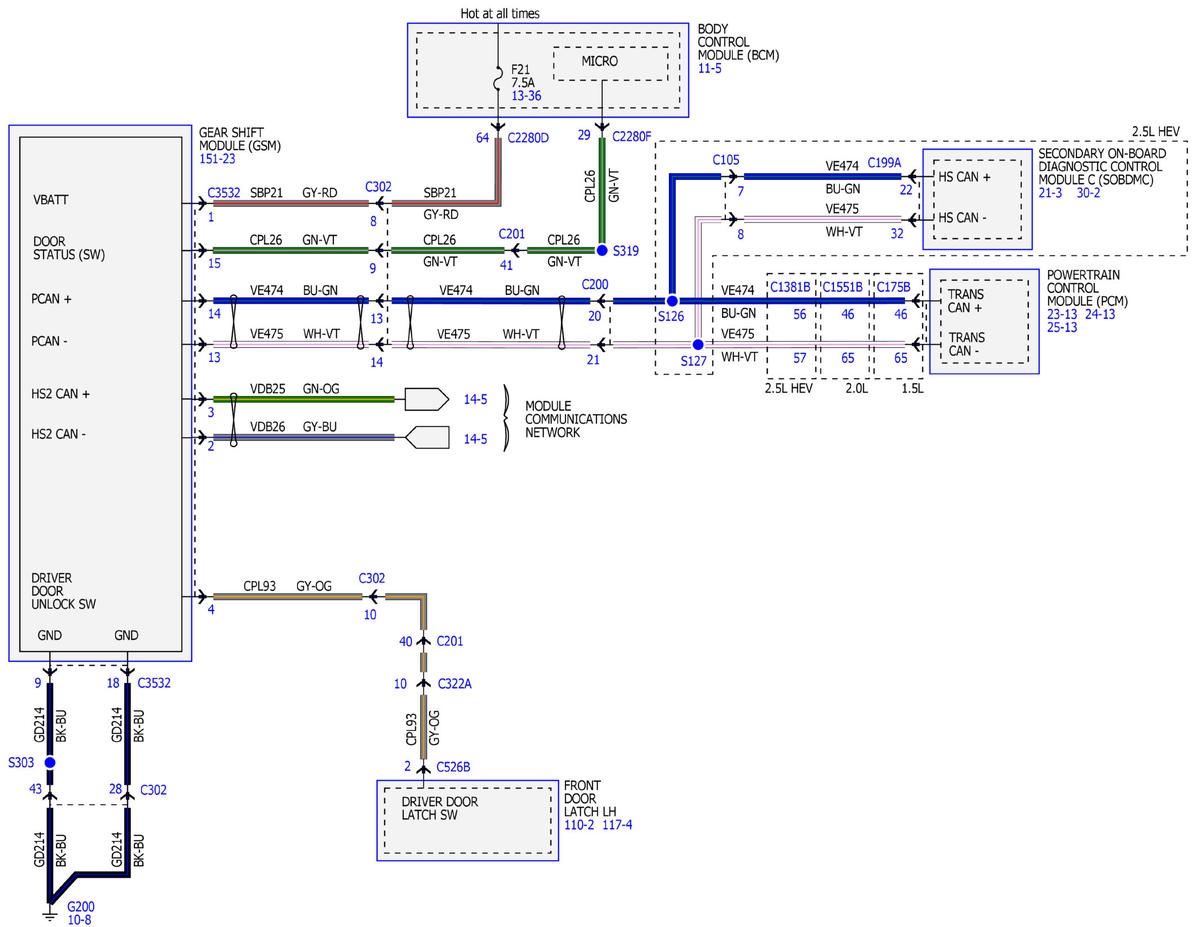
Task: Follow the 13-36 fuse reference link
Action: coord(526,95)
